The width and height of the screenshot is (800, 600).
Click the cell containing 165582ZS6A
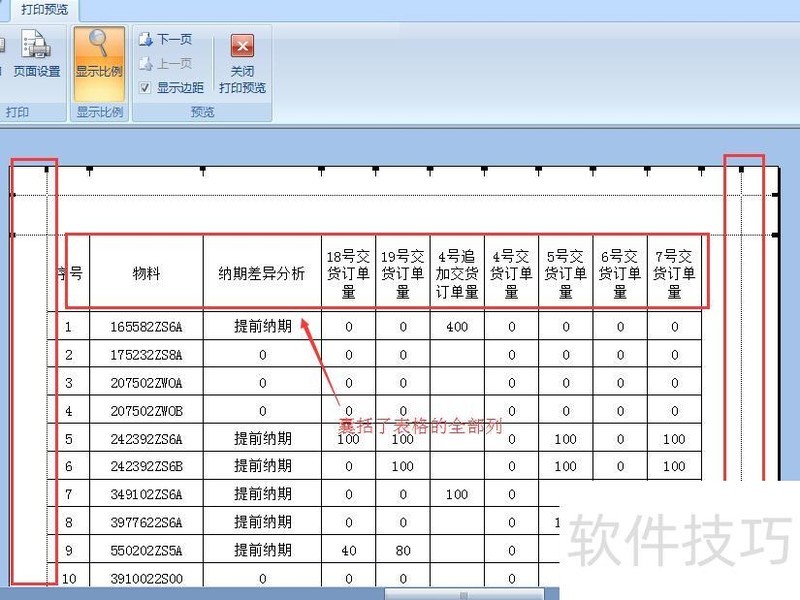146,326
